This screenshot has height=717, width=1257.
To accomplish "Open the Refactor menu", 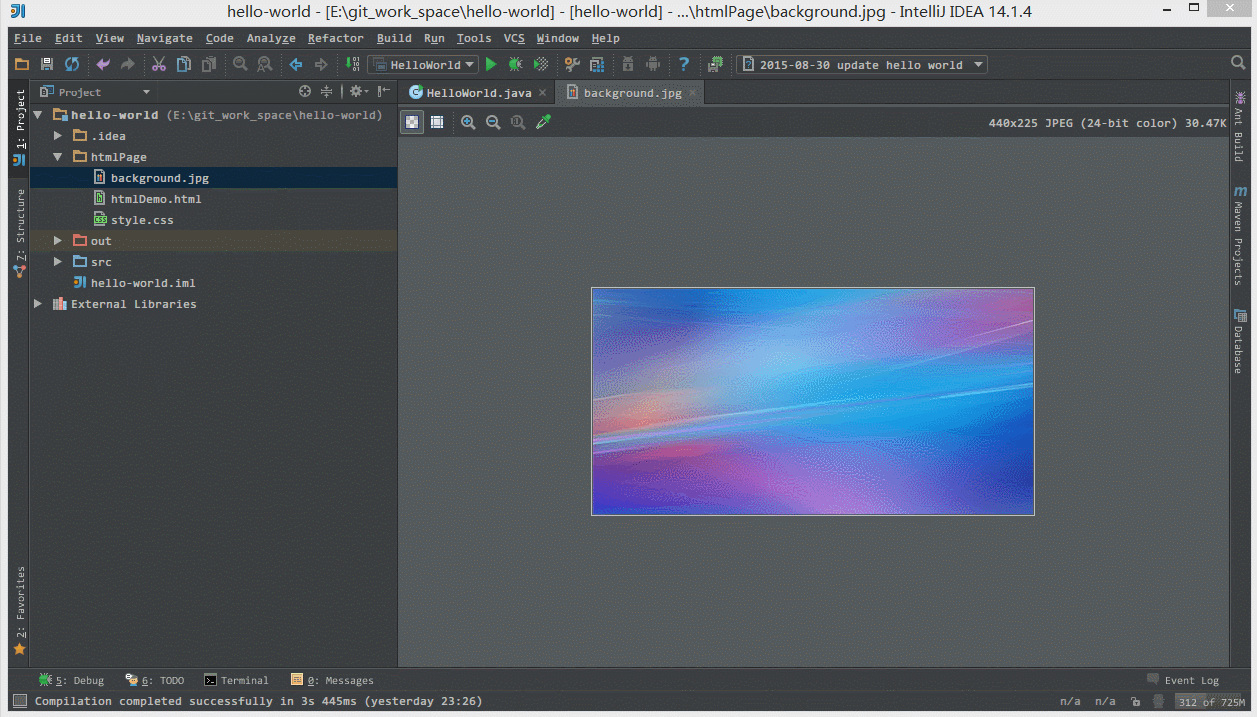I will (335, 38).
